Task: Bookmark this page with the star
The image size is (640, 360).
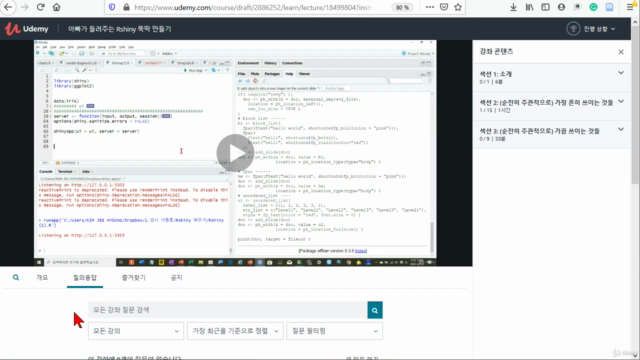Action: [x=458, y=7]
